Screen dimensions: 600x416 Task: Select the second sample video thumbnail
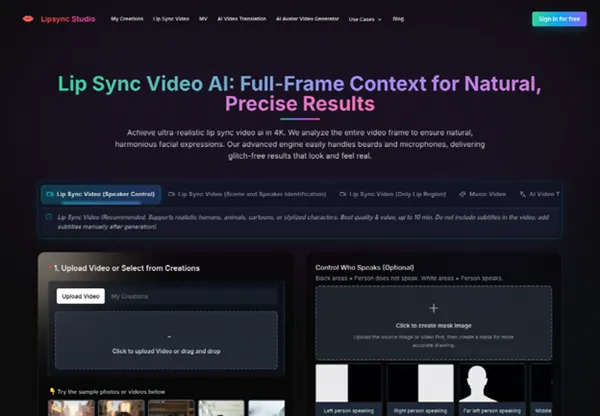[121, 408]
